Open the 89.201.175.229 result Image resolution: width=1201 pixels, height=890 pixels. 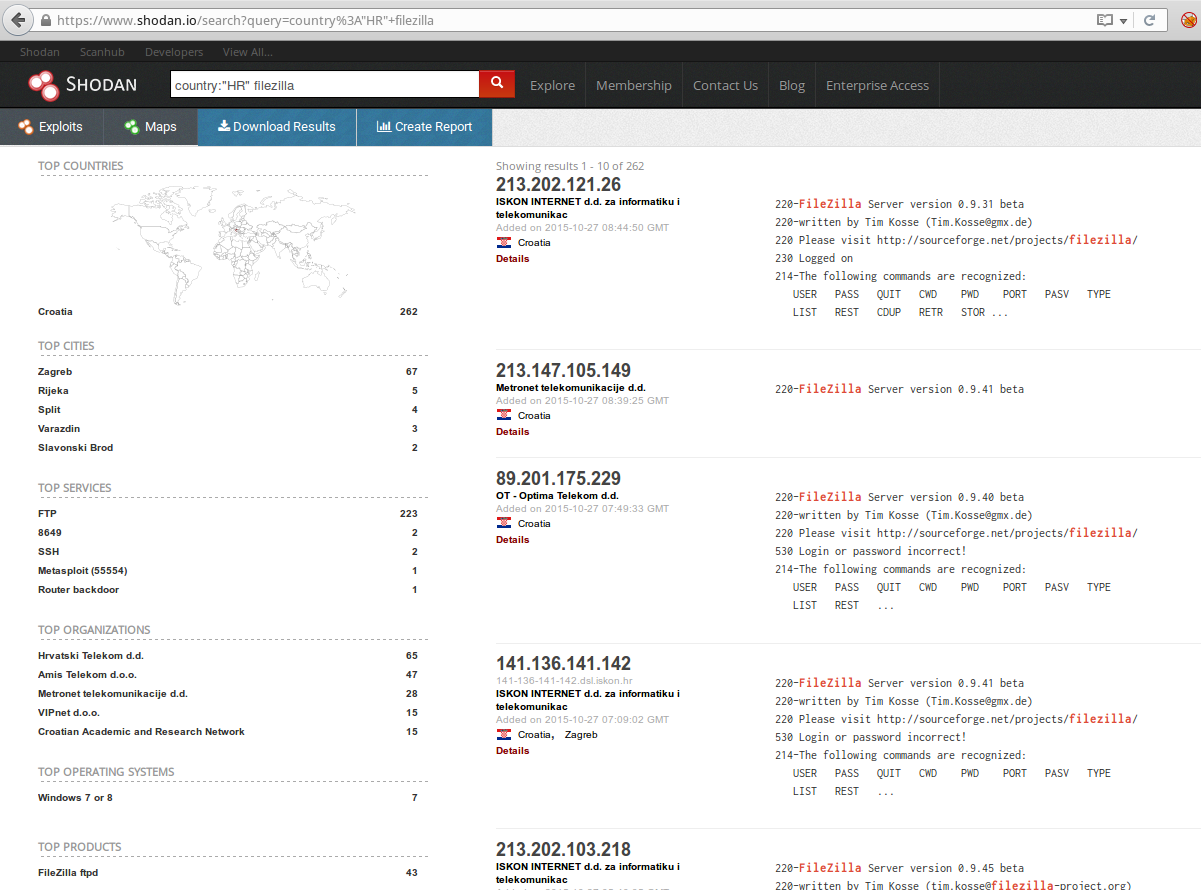[x=558, y=478]
